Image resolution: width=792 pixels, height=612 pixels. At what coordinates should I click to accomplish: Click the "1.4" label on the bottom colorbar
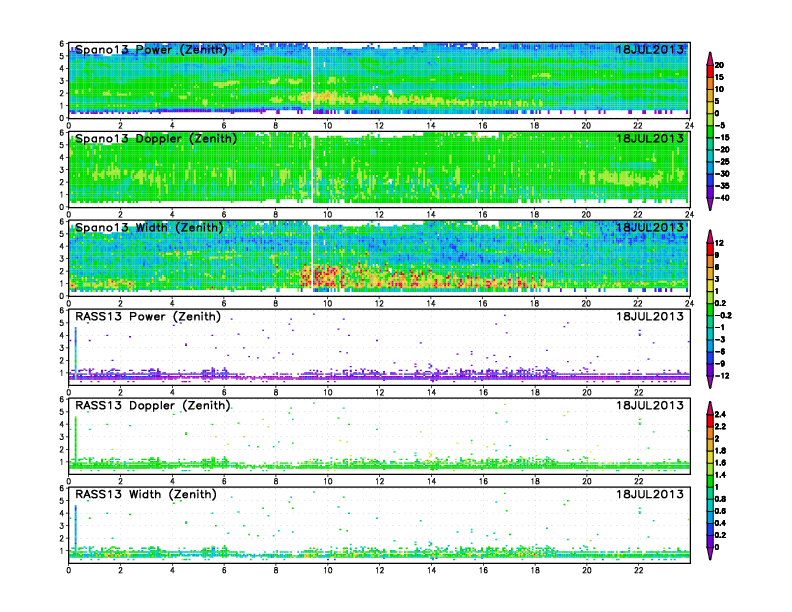click(x=721, y=475)
